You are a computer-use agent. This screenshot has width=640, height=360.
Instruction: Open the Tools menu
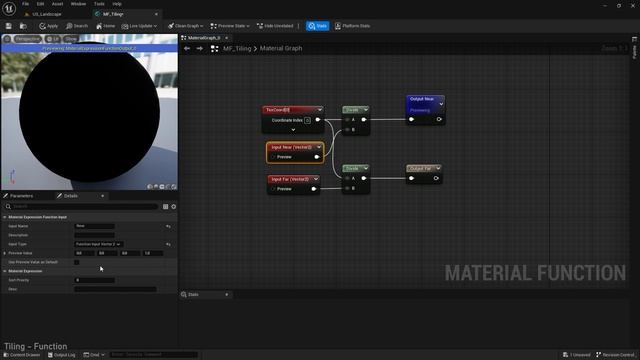[99, 4]
